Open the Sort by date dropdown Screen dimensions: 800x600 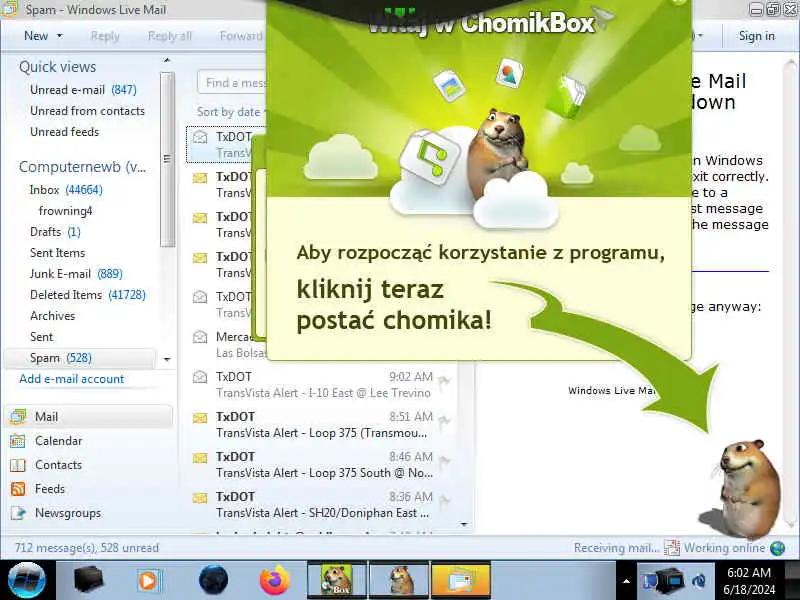click(231, 112)
